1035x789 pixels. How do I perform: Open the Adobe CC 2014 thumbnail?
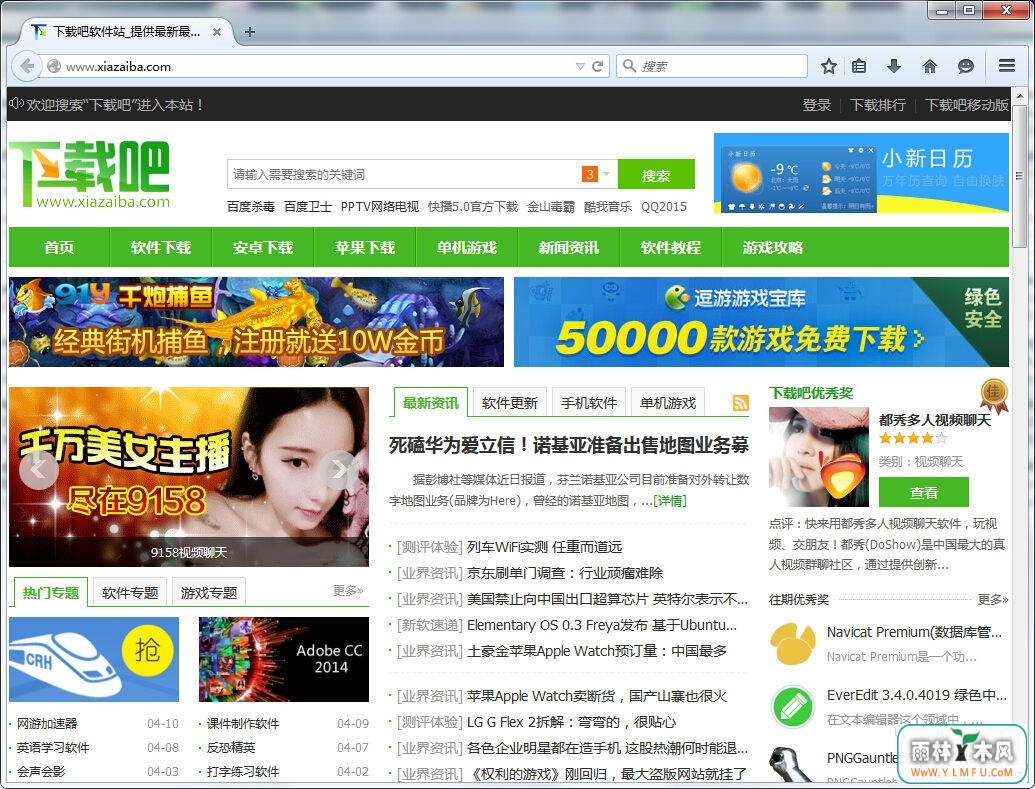coord(284,660)
